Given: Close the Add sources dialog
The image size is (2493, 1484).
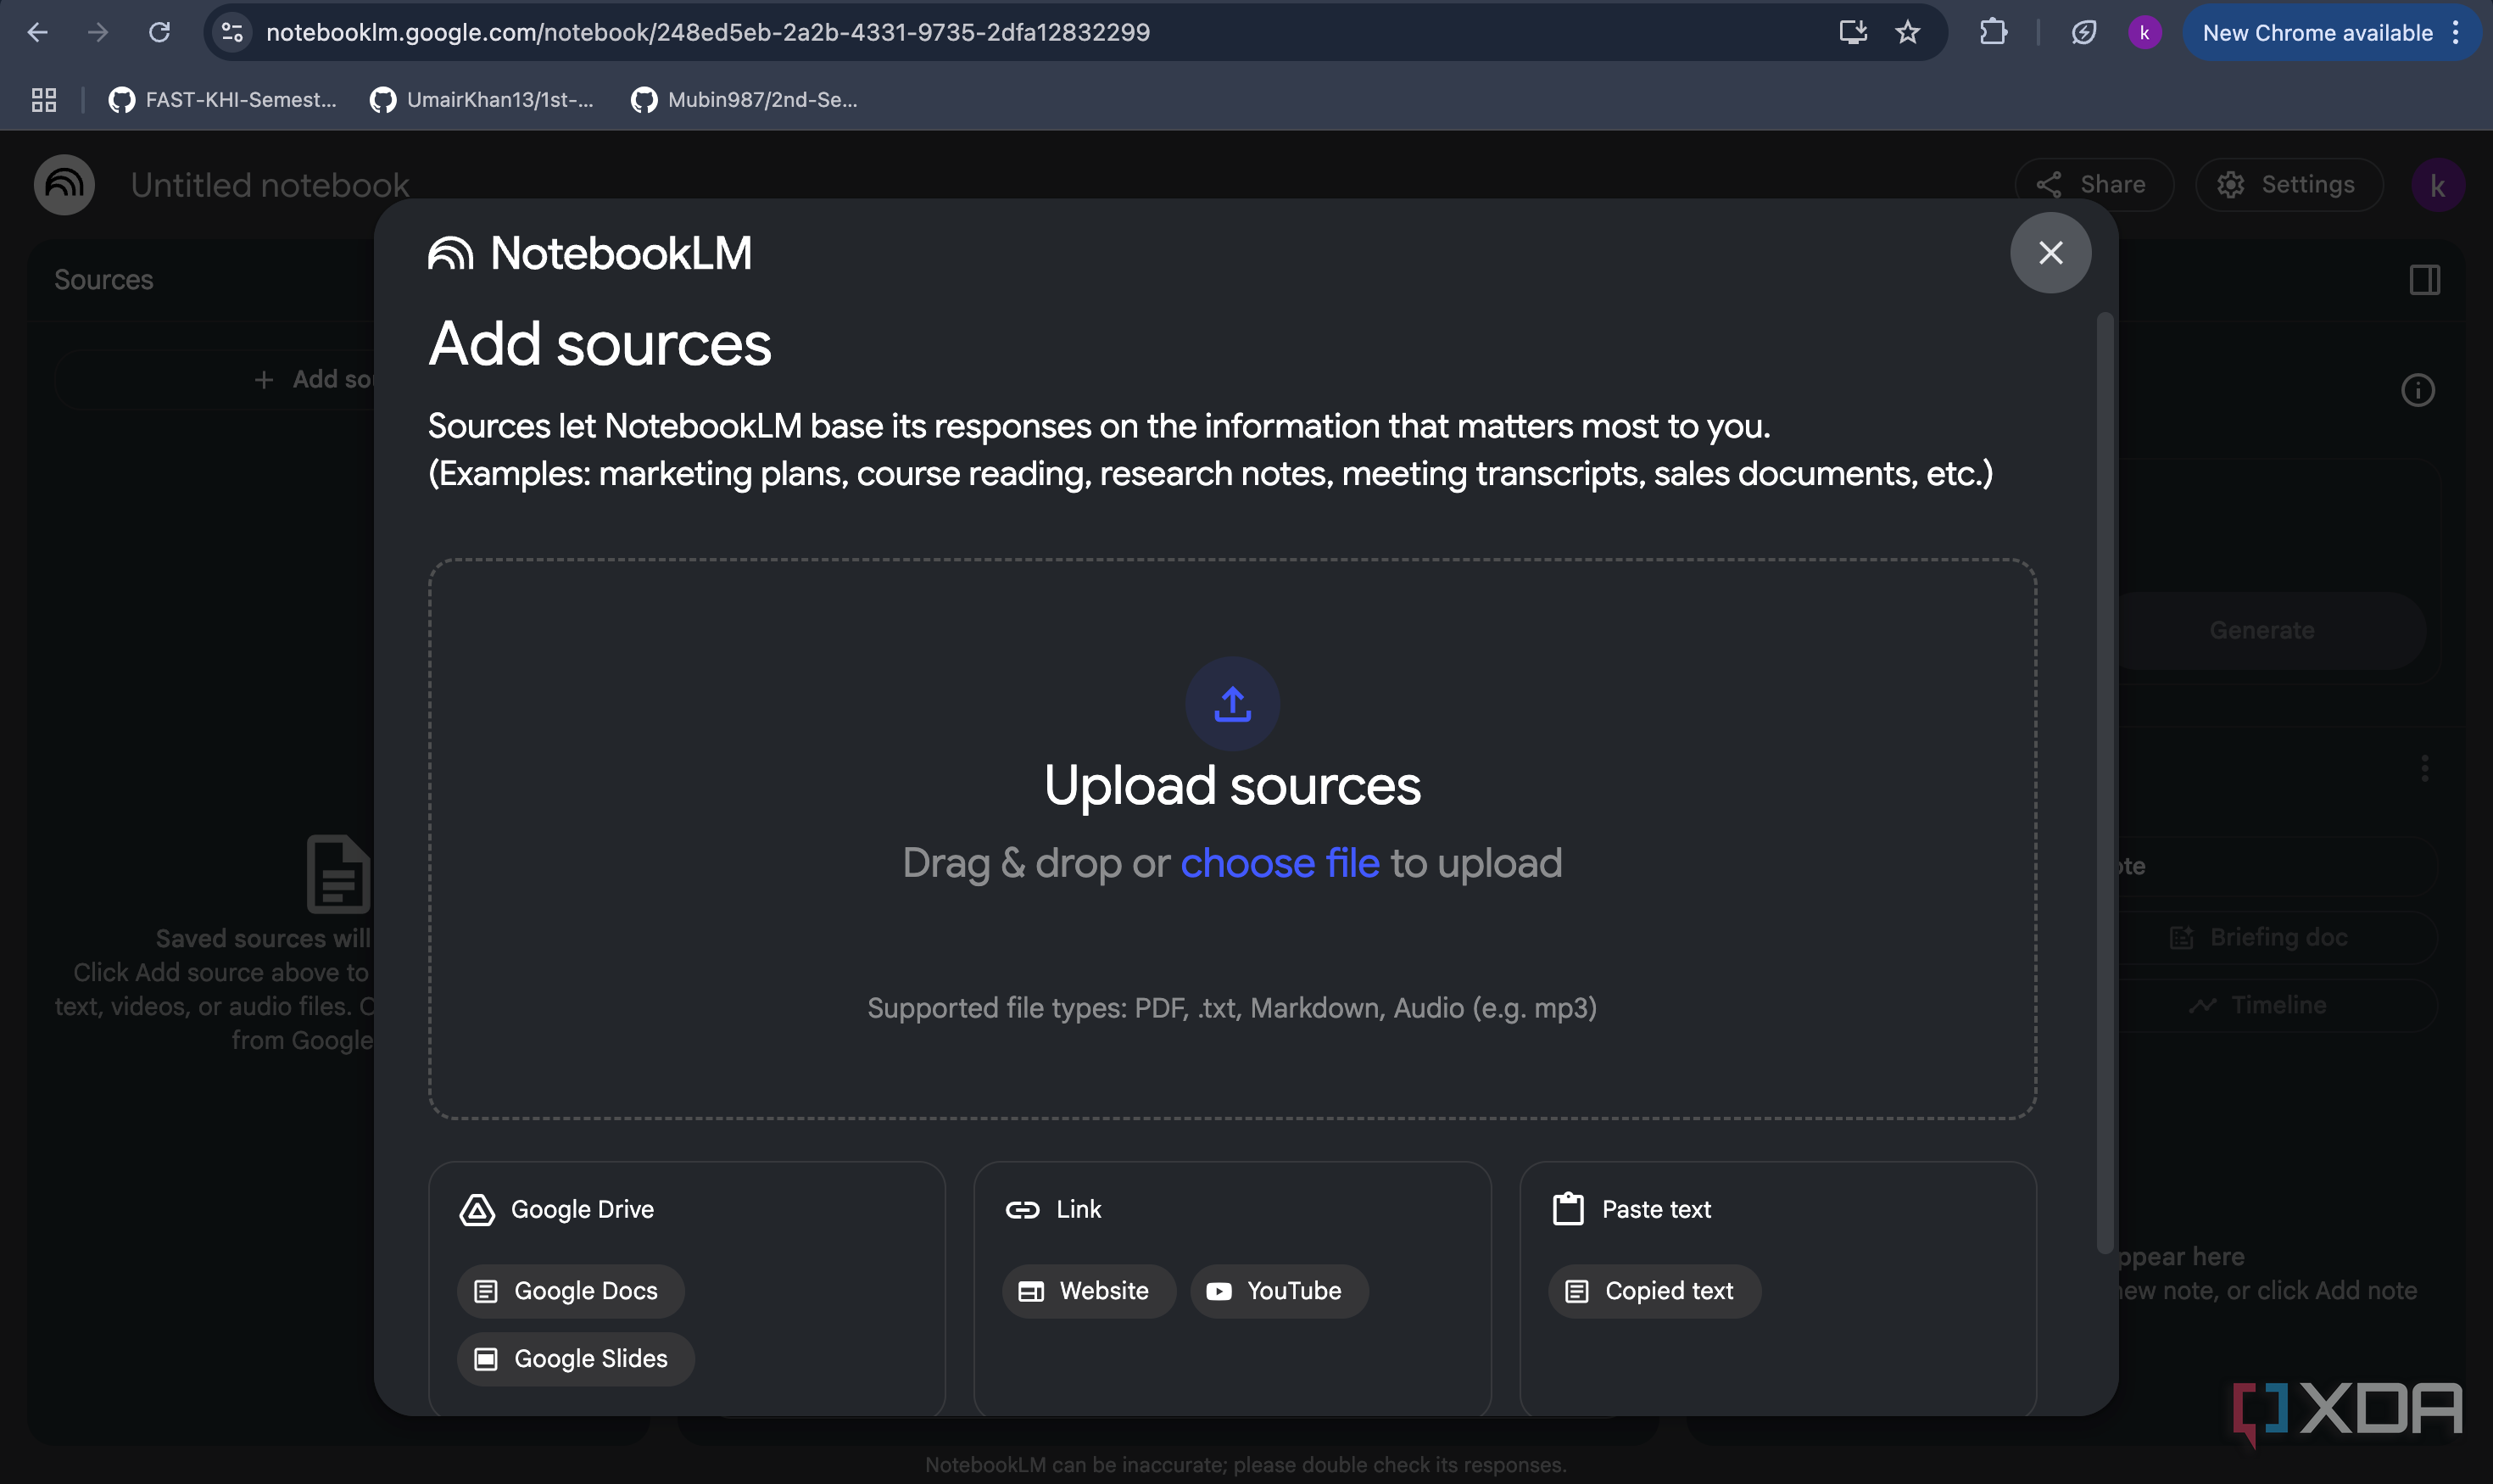Looking at the screenshot, I should tap(2050, 253).
